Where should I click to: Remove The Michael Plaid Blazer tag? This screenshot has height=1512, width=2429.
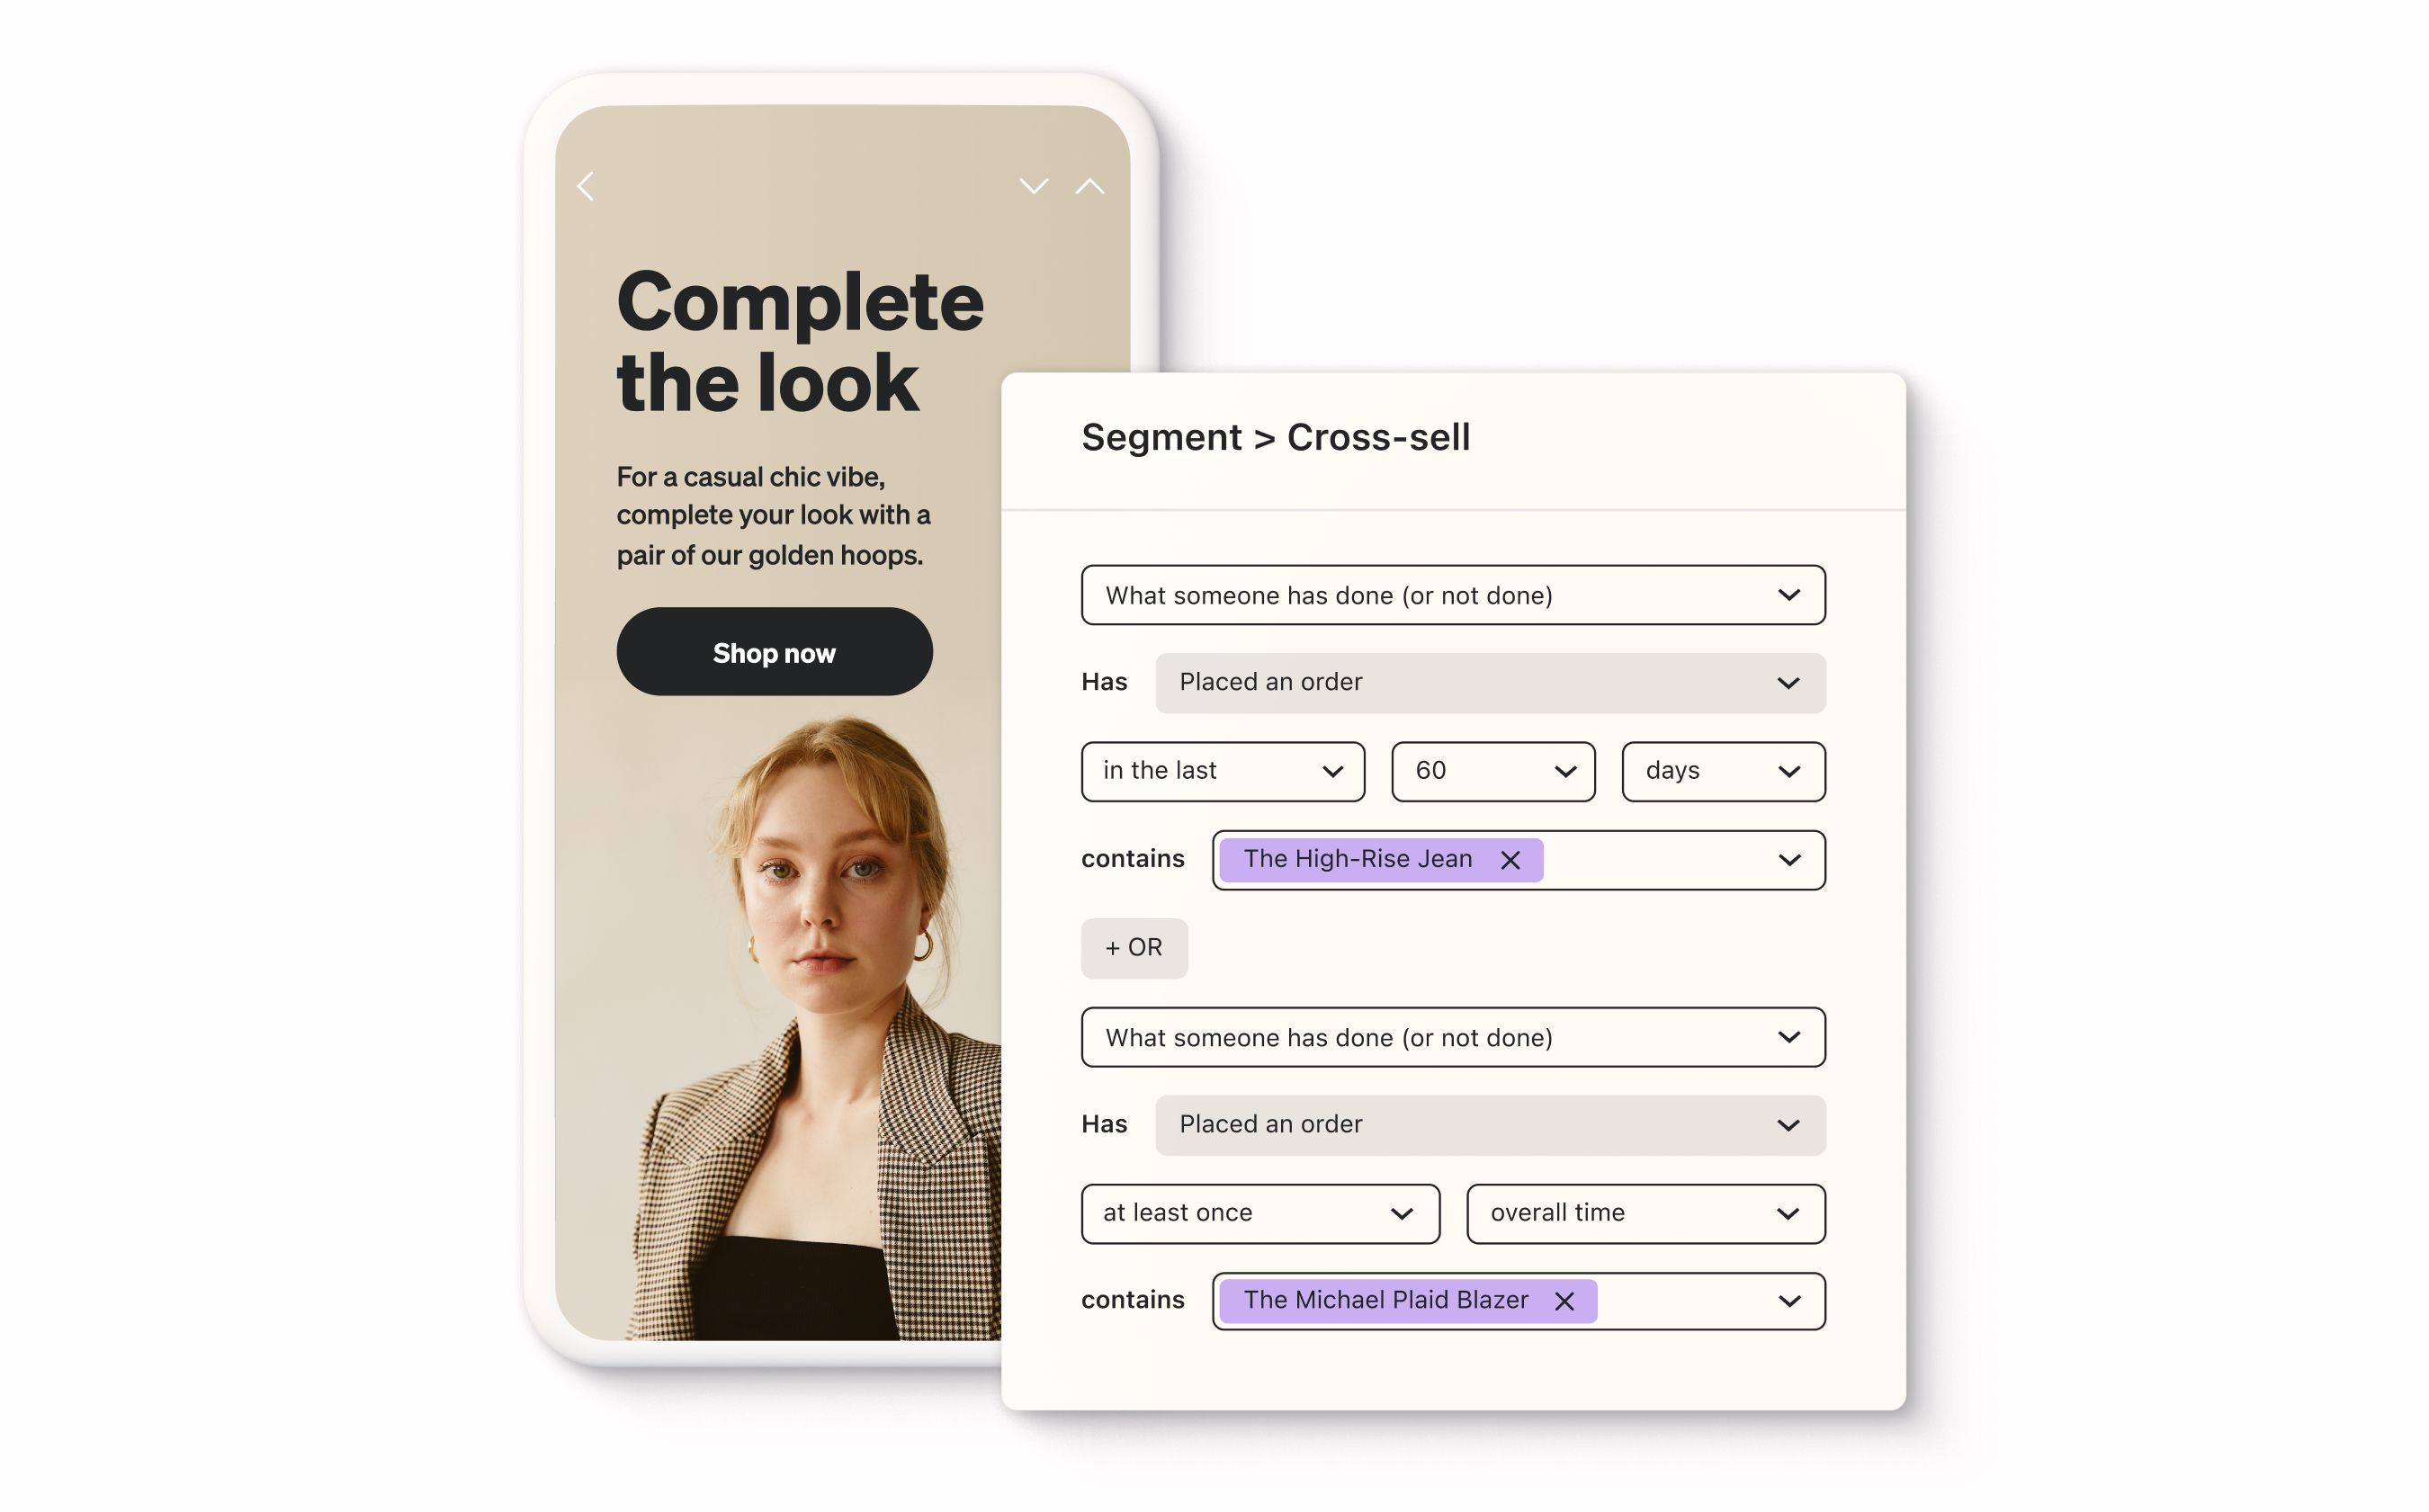click(x=1564, y=1300)
